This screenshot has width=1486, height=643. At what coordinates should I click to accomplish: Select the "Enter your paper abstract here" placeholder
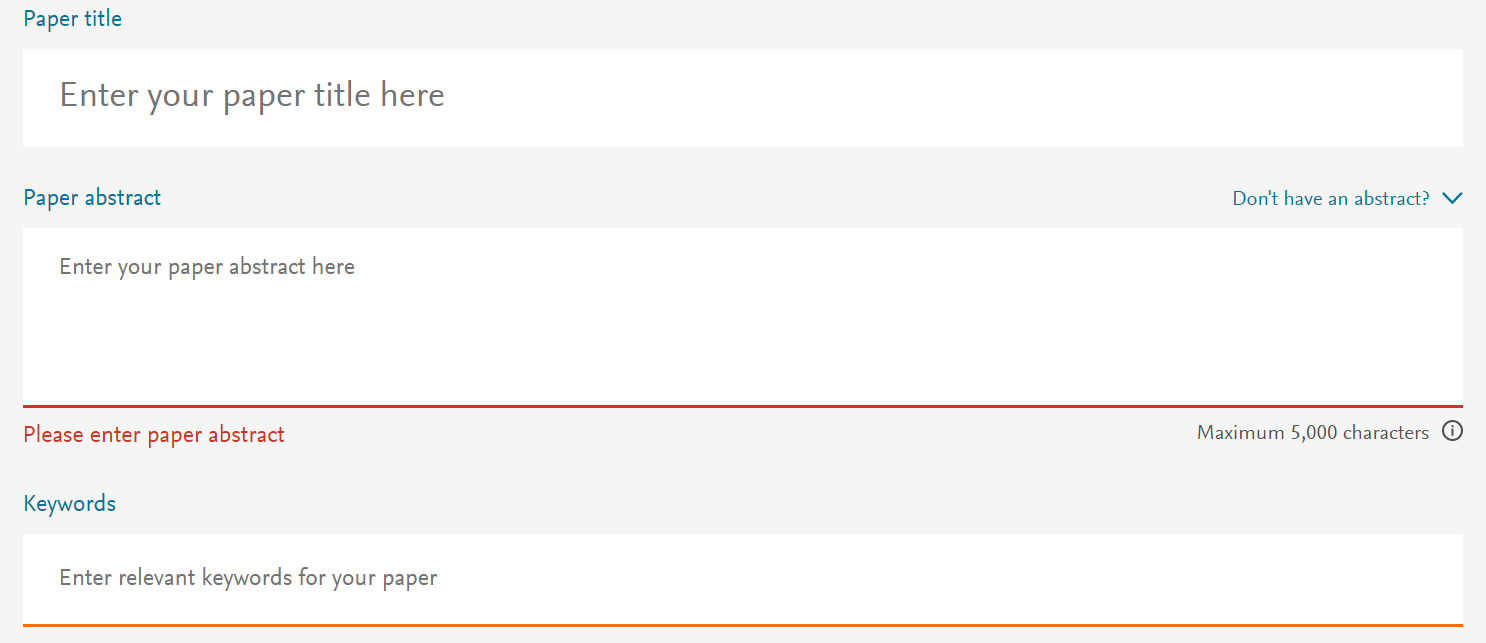pos(207,267)
